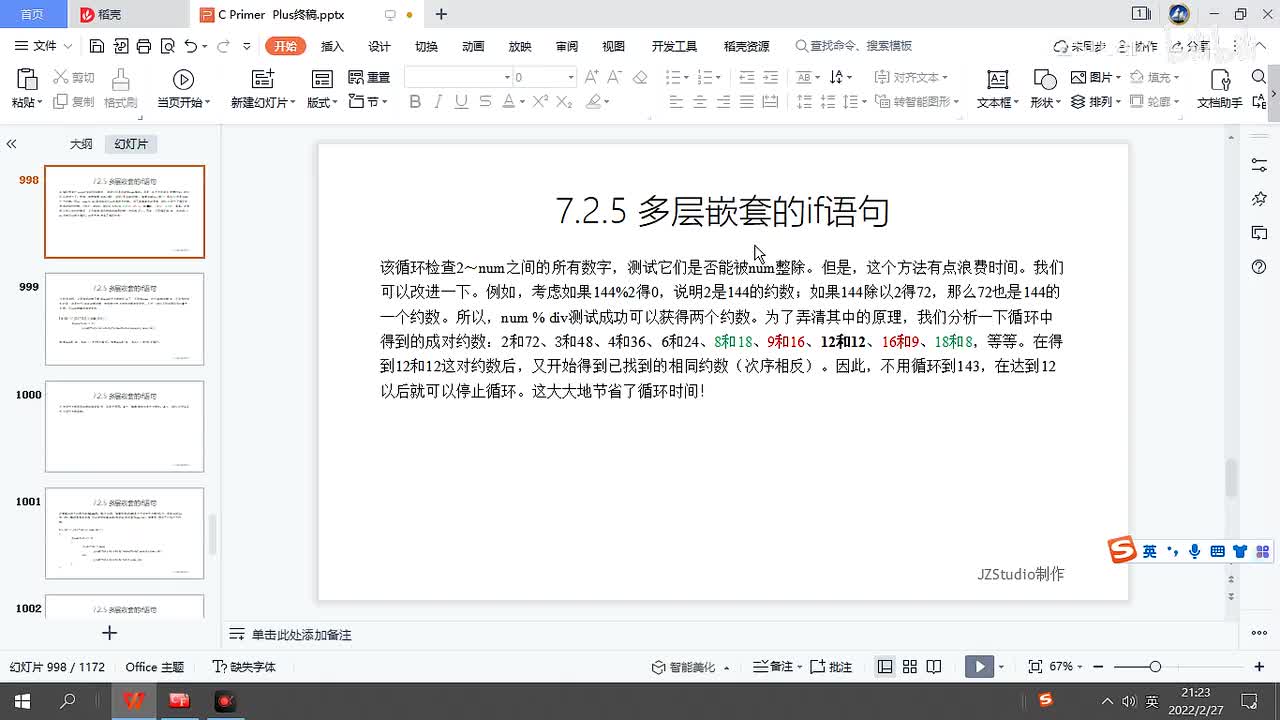Open the font size dropdown
This screenshot has height=720, width=1280.
571,77
